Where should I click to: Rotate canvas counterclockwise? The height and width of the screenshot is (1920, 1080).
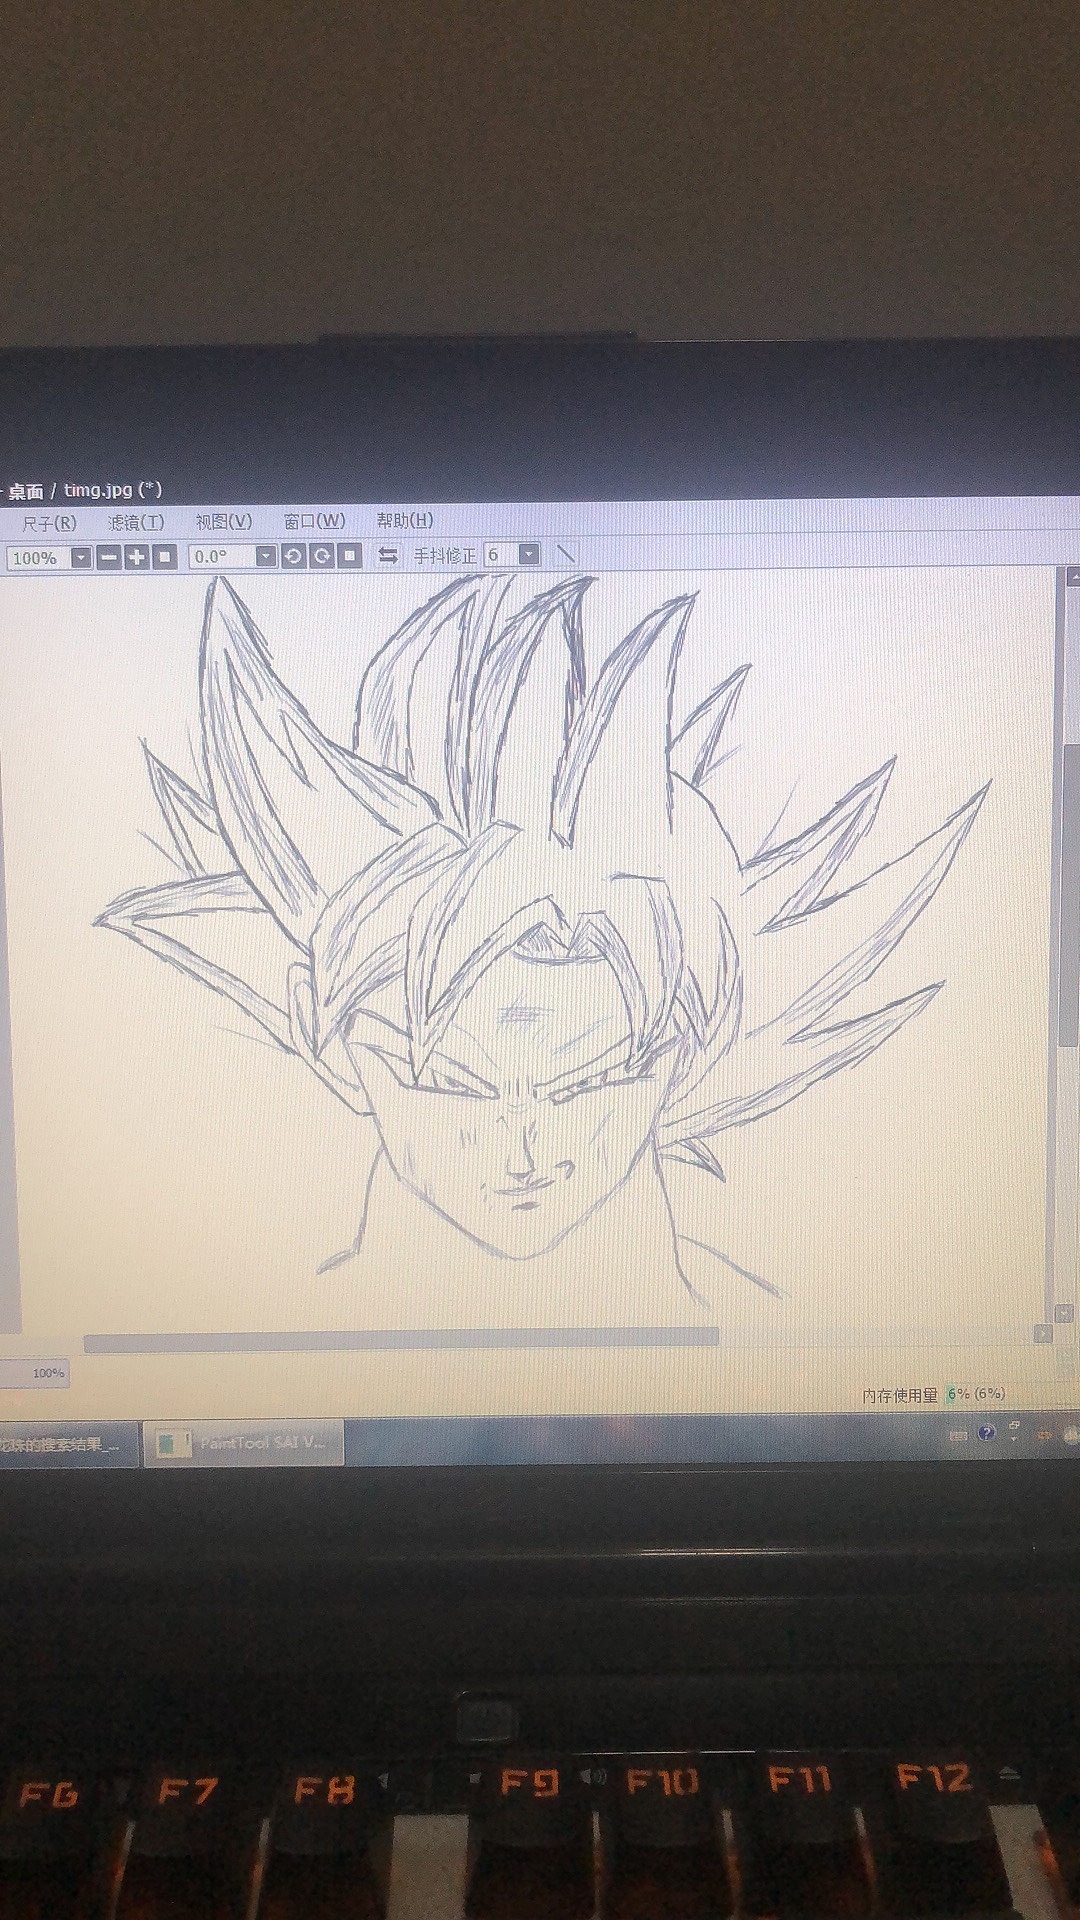tap(293, 556)
